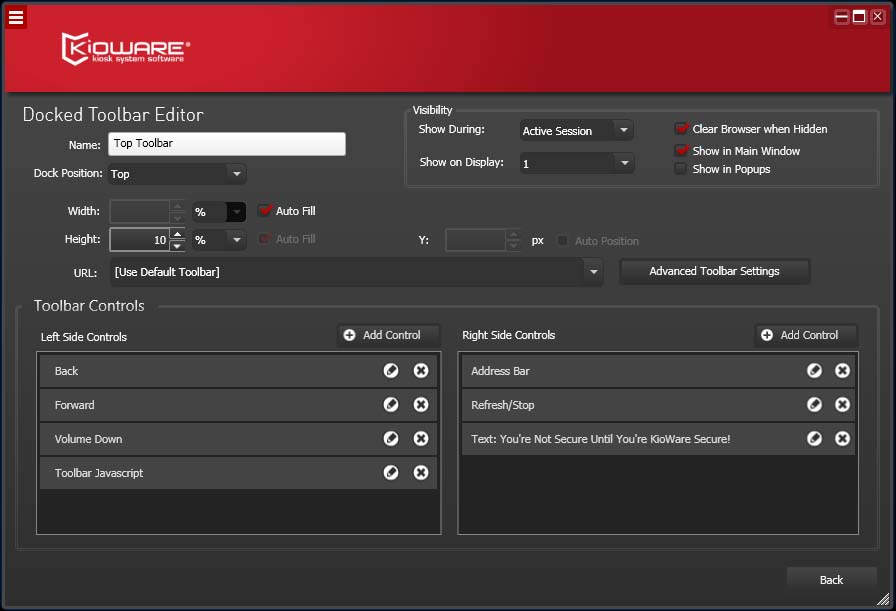Image resolution: width=896 pixels, height=611 pixels.
Task: Increase the Height value
Action: click(x=178, y=234)
